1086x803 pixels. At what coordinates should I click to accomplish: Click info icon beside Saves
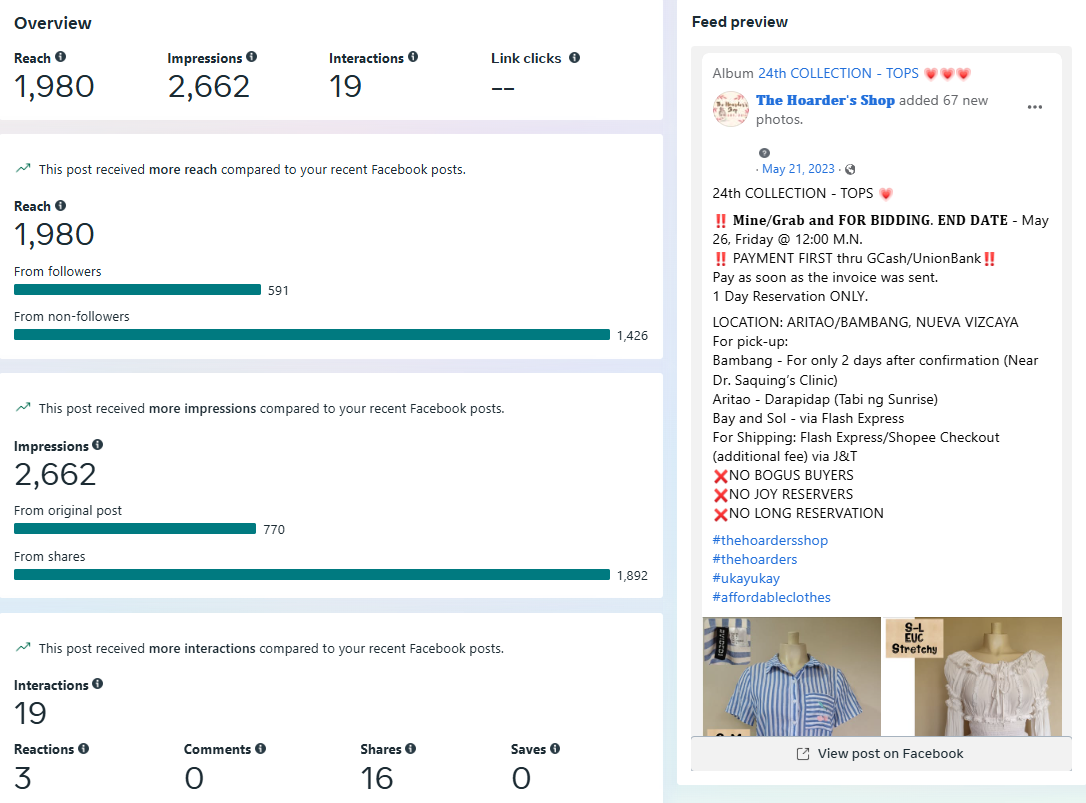(x=555, y=749)
